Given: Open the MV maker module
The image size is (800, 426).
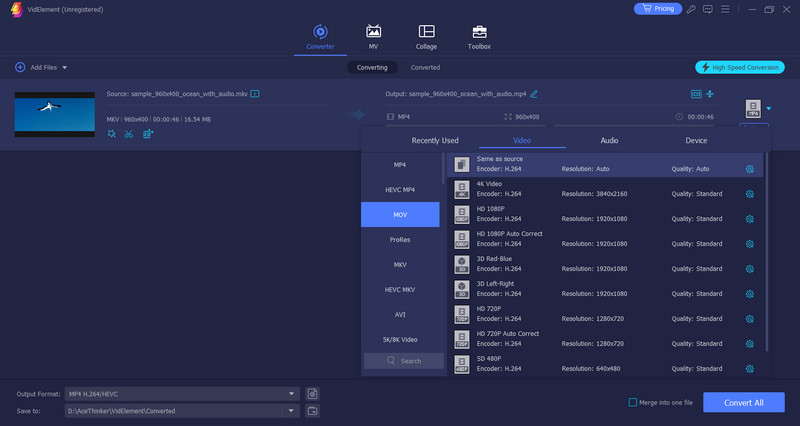Looking at the screenshot, I should [373, 37].
